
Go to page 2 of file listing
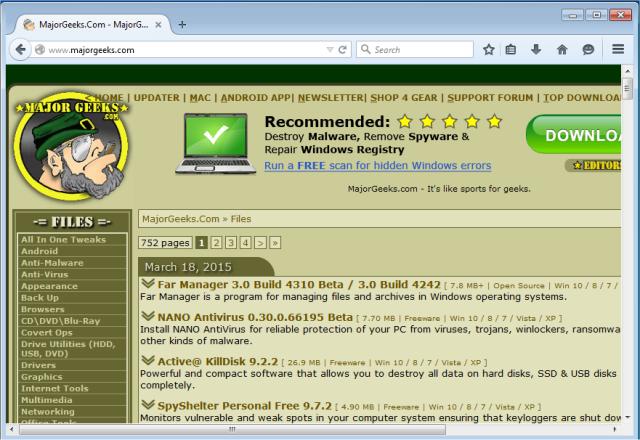point(216,243)
